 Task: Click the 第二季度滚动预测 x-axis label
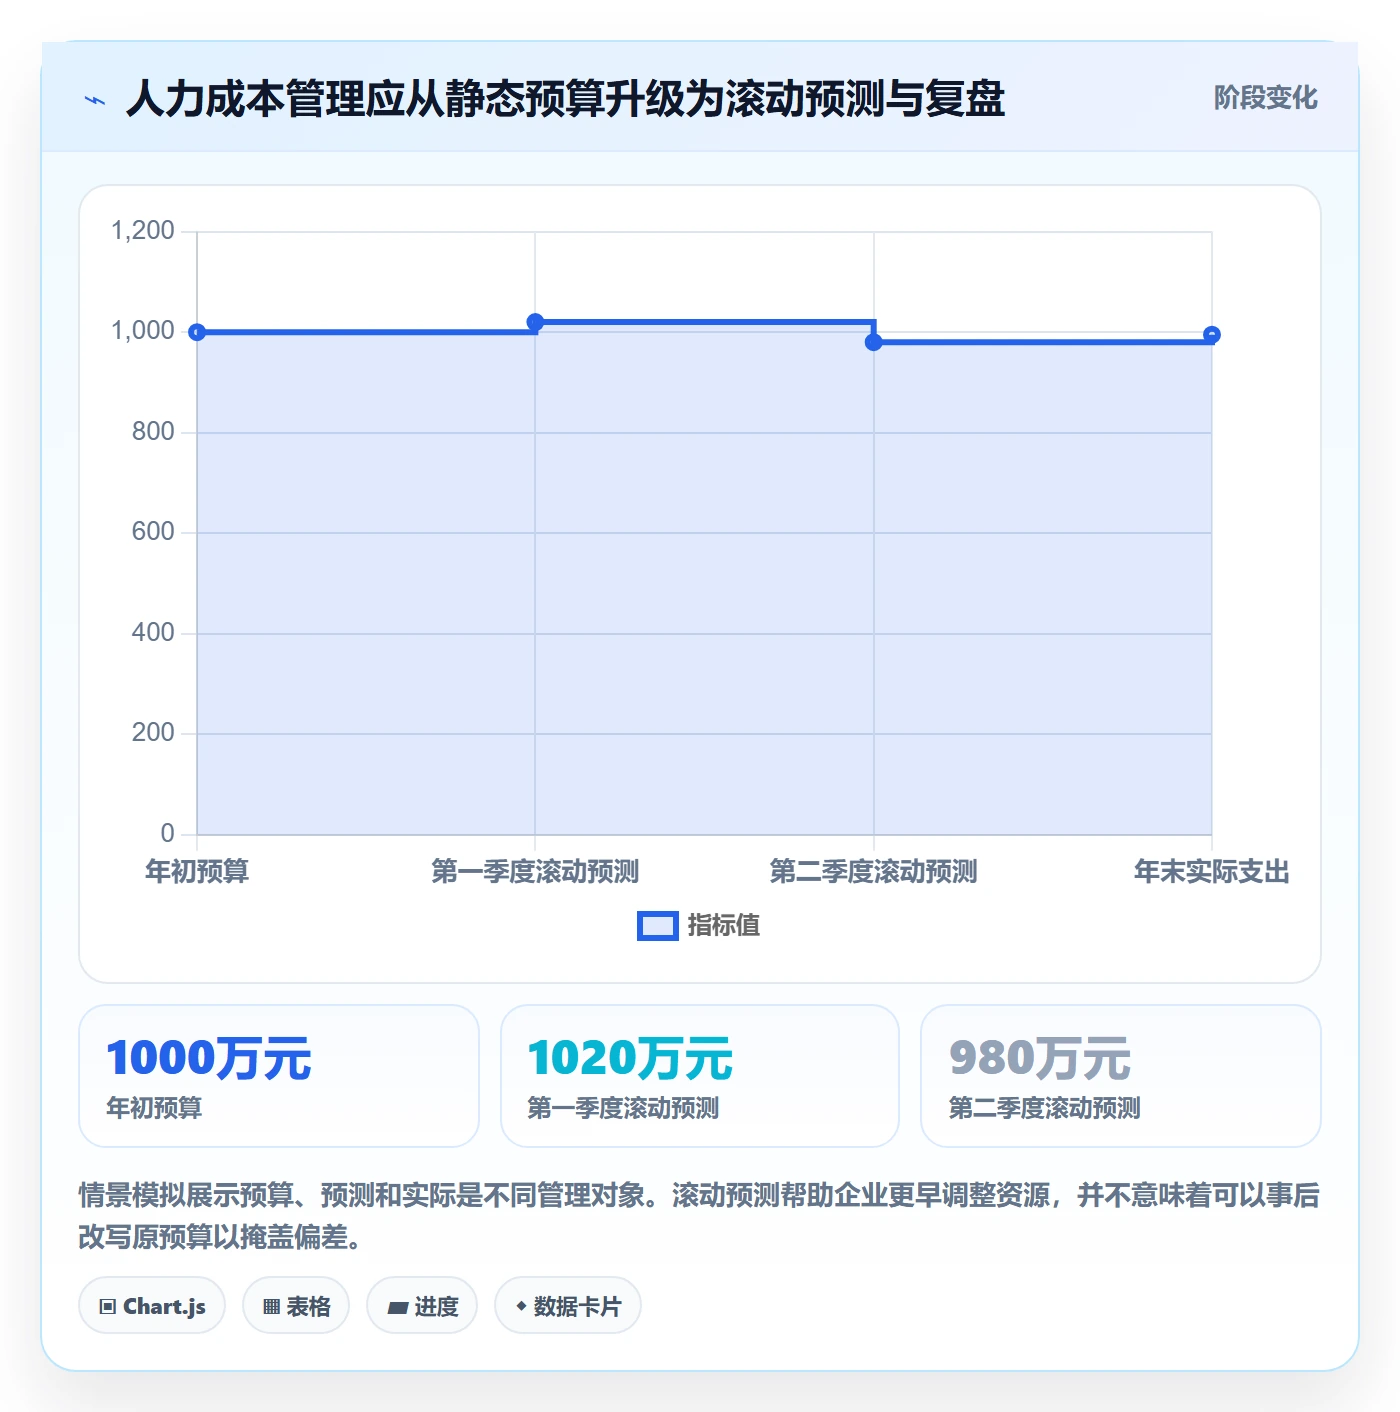pos(874,871)
